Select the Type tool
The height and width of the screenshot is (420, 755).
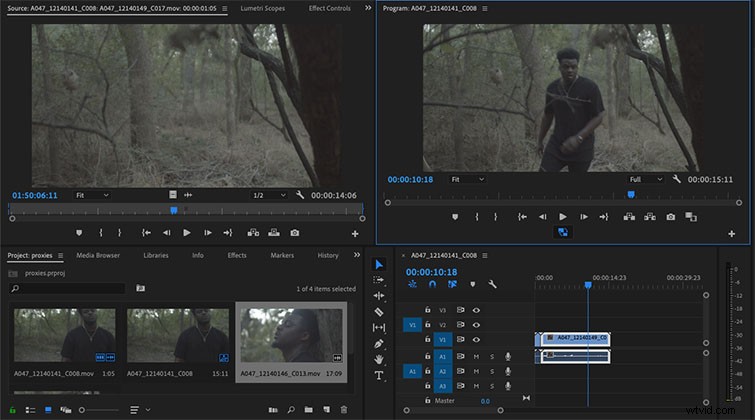(x=379, y=375)
